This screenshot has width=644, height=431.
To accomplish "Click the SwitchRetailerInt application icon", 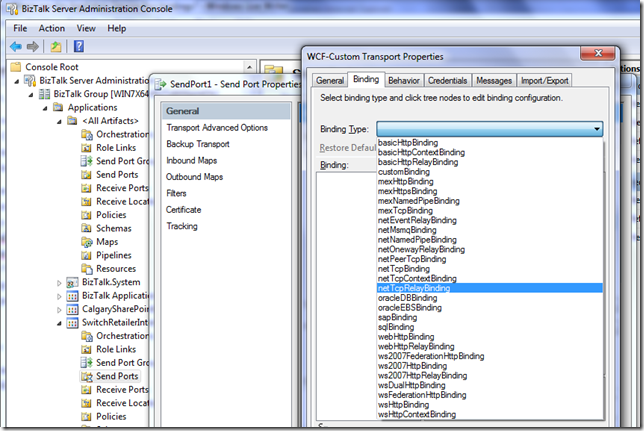I will click(72, 323).
